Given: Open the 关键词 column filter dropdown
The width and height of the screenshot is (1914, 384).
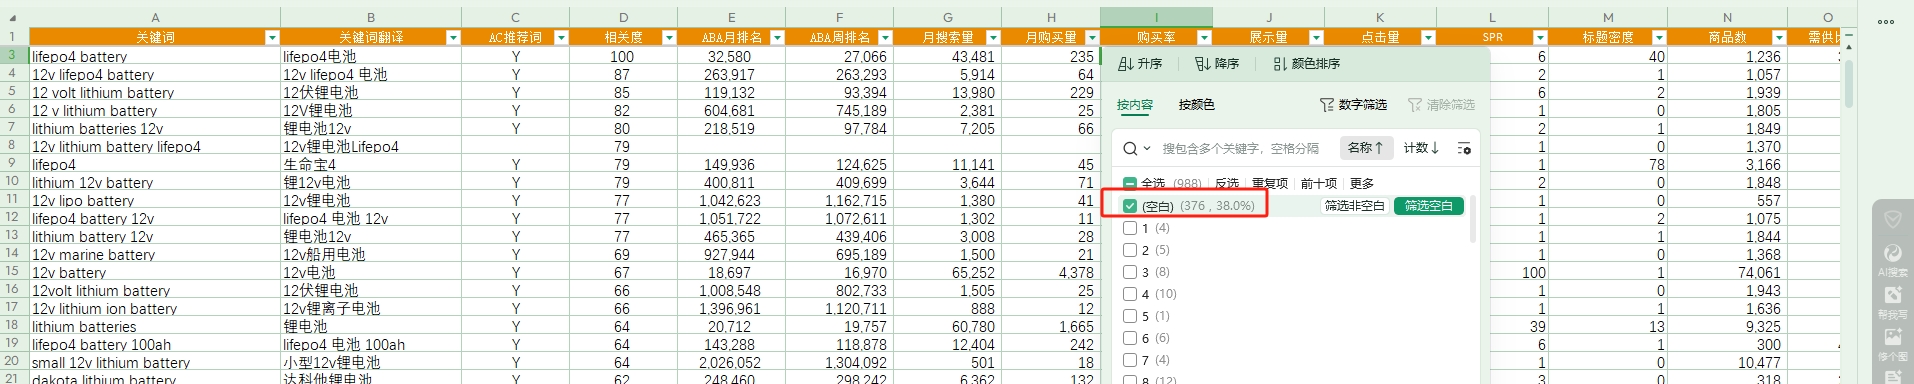Looking at the screenshot, I should tap(271, 38).
